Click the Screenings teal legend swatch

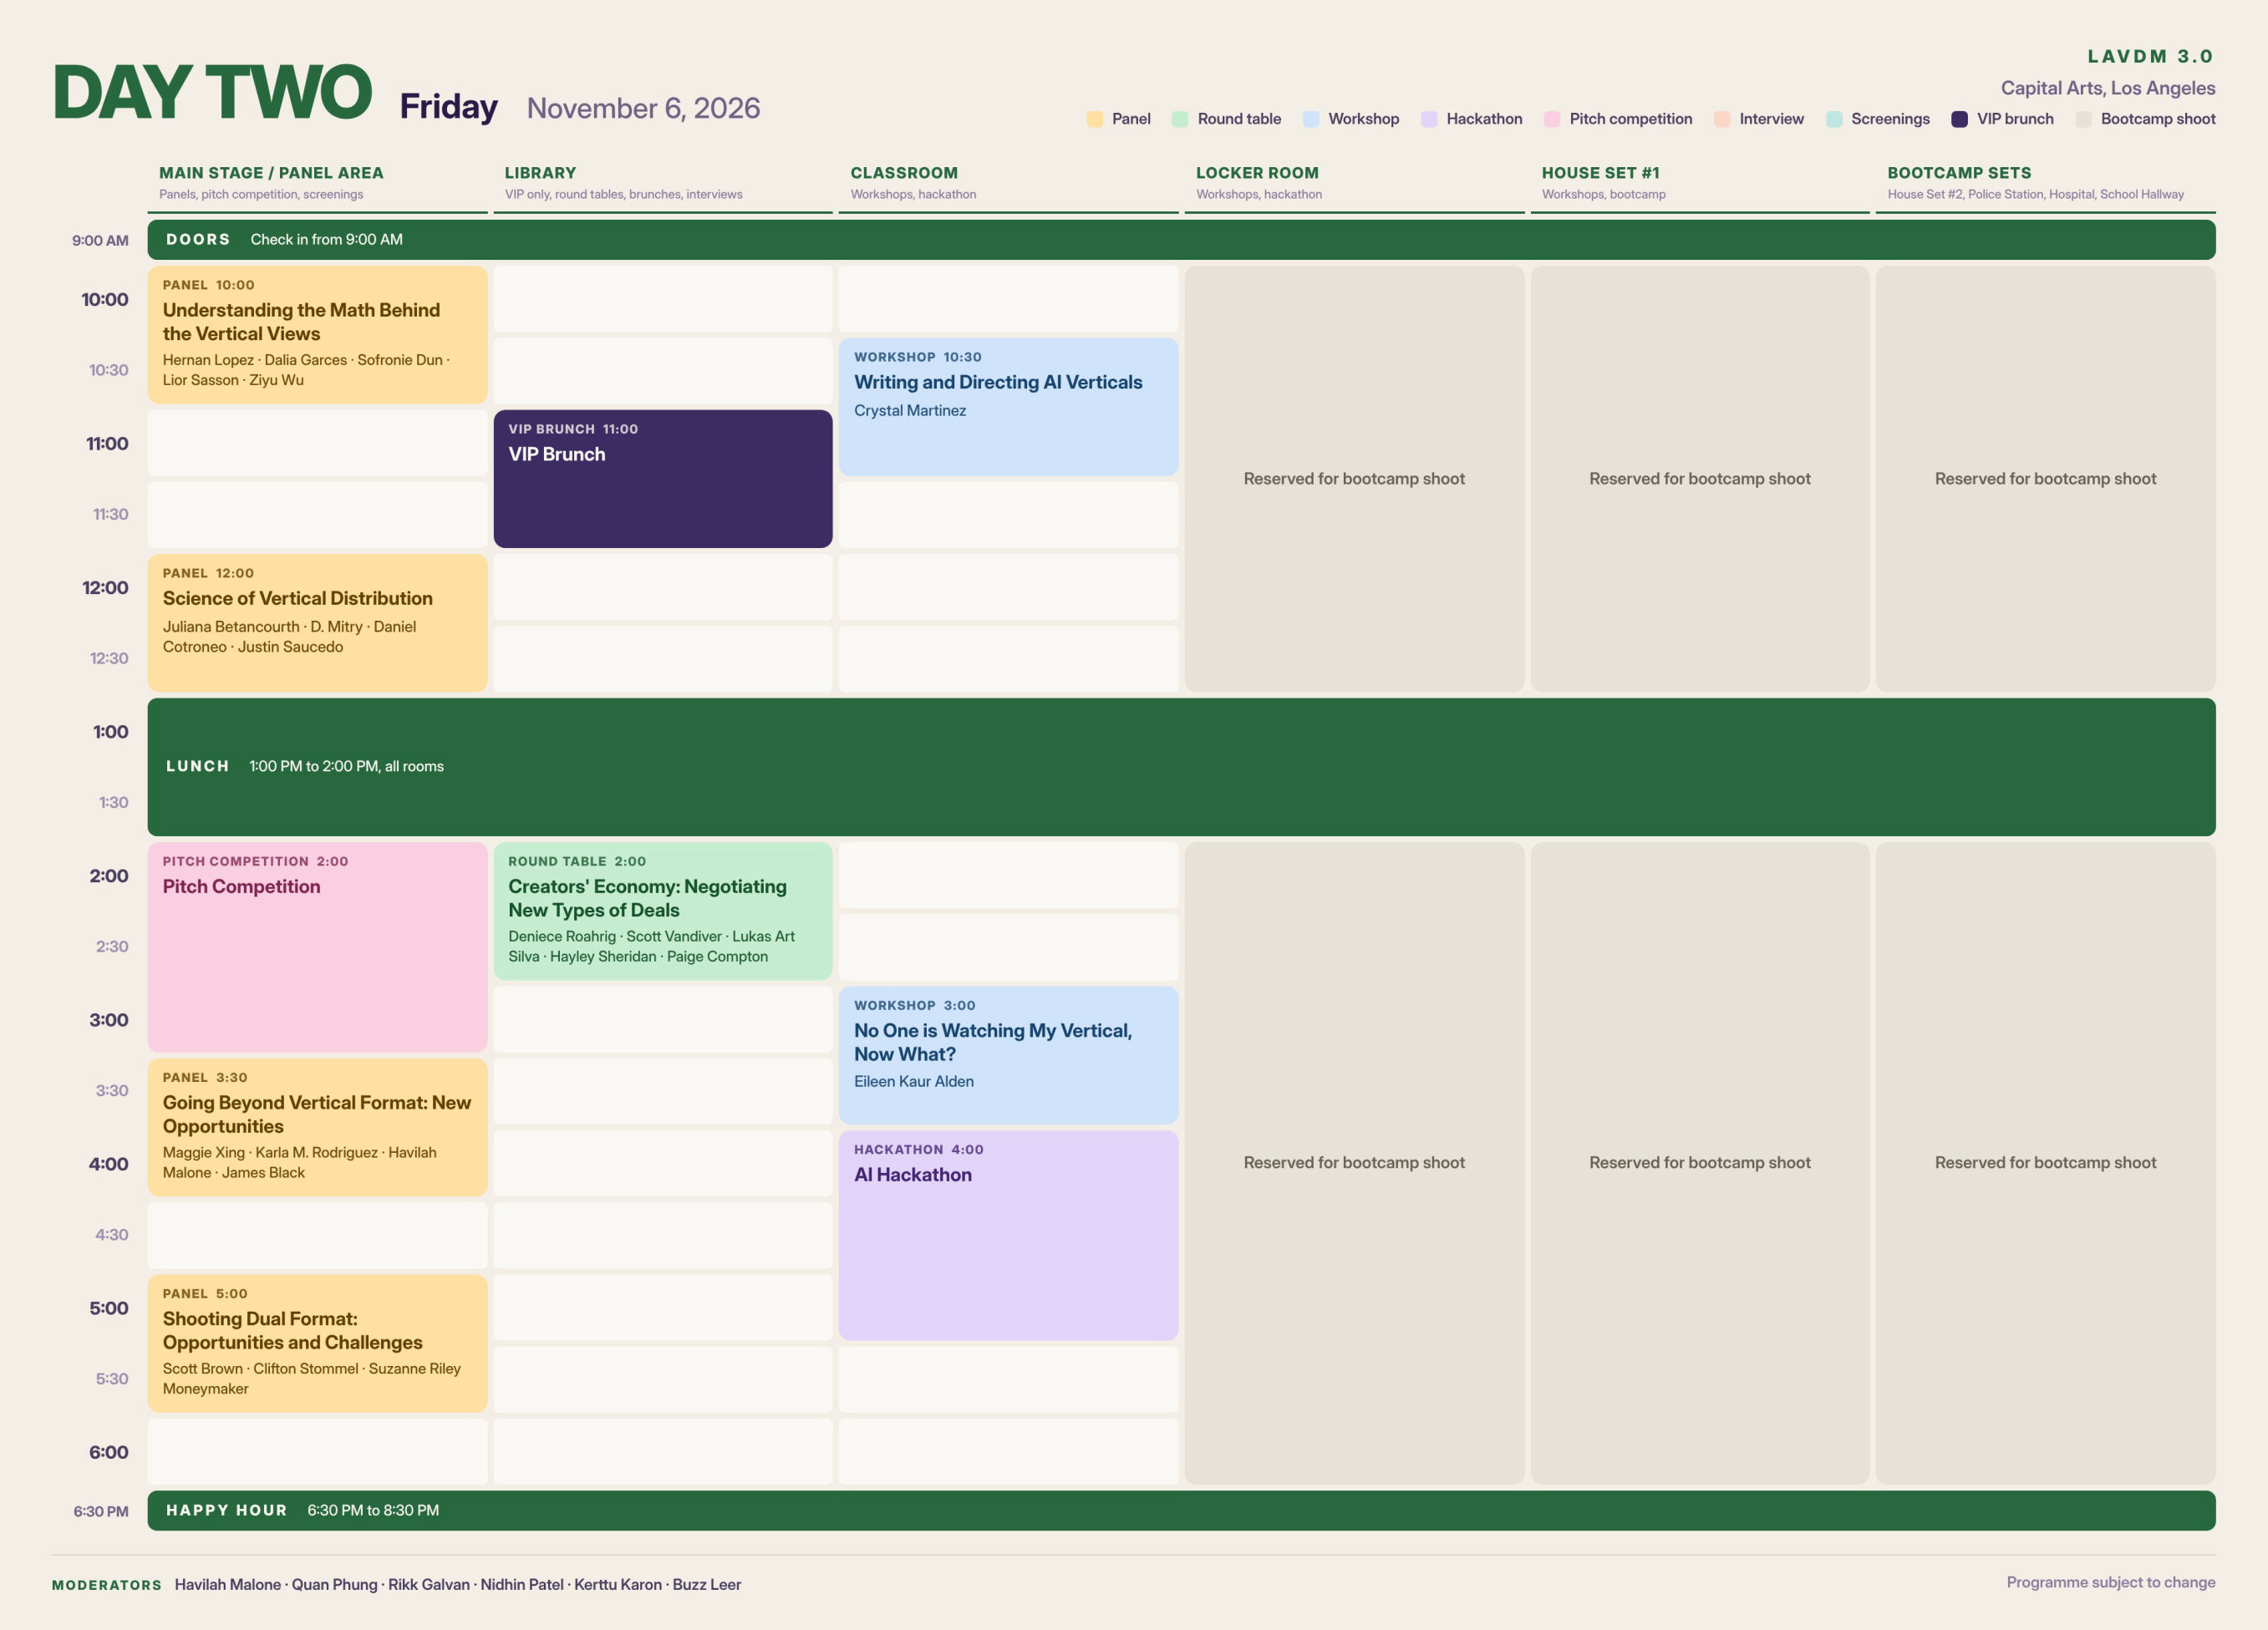pos(1834,119)
